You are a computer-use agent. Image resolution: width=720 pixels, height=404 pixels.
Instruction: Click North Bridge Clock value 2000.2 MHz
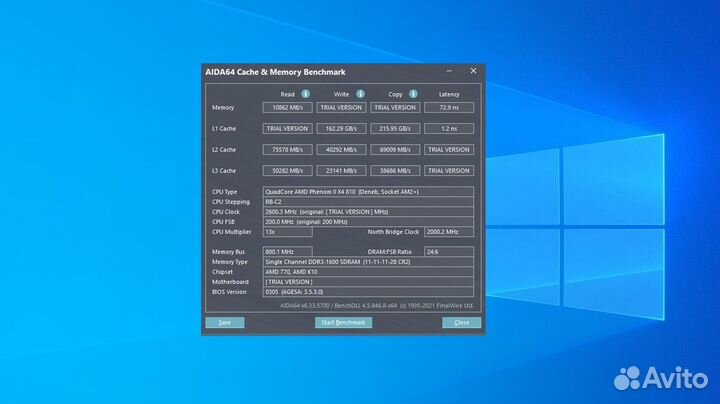[x=449, y=232]
